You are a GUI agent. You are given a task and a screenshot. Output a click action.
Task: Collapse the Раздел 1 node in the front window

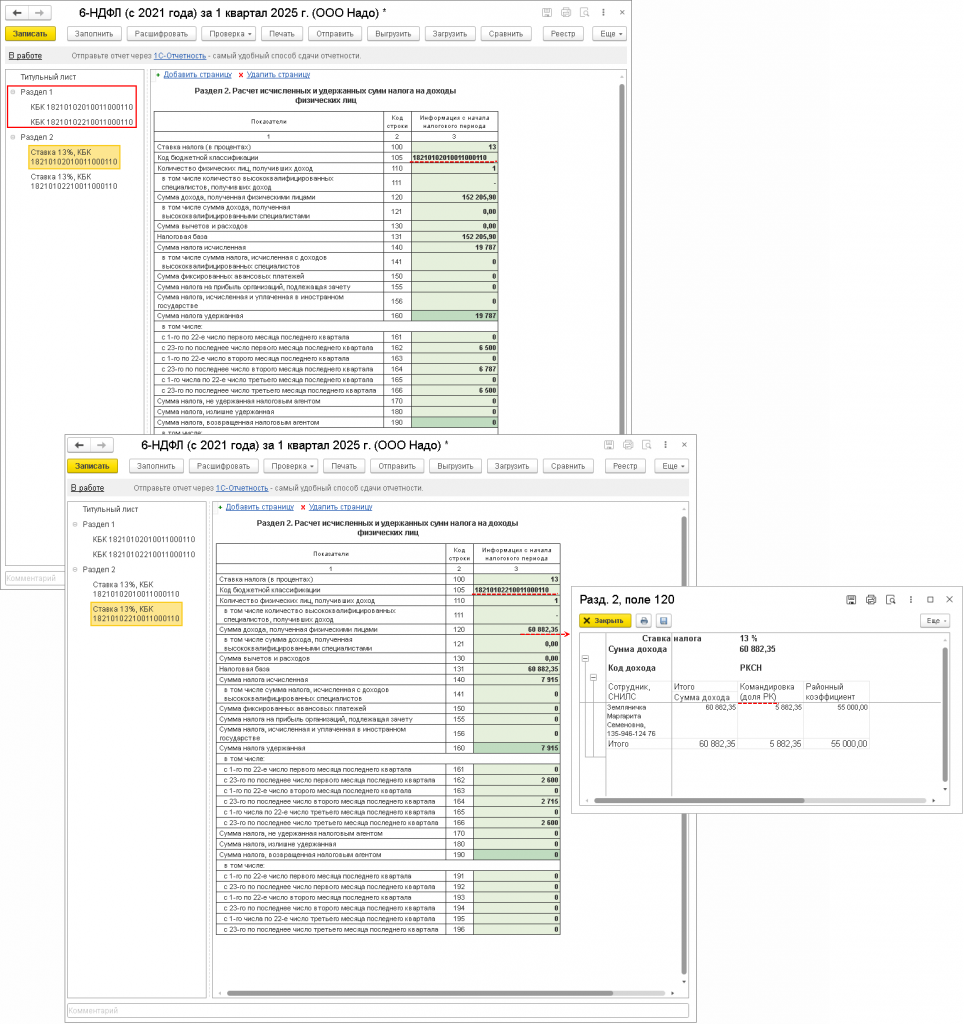[75, 524]
